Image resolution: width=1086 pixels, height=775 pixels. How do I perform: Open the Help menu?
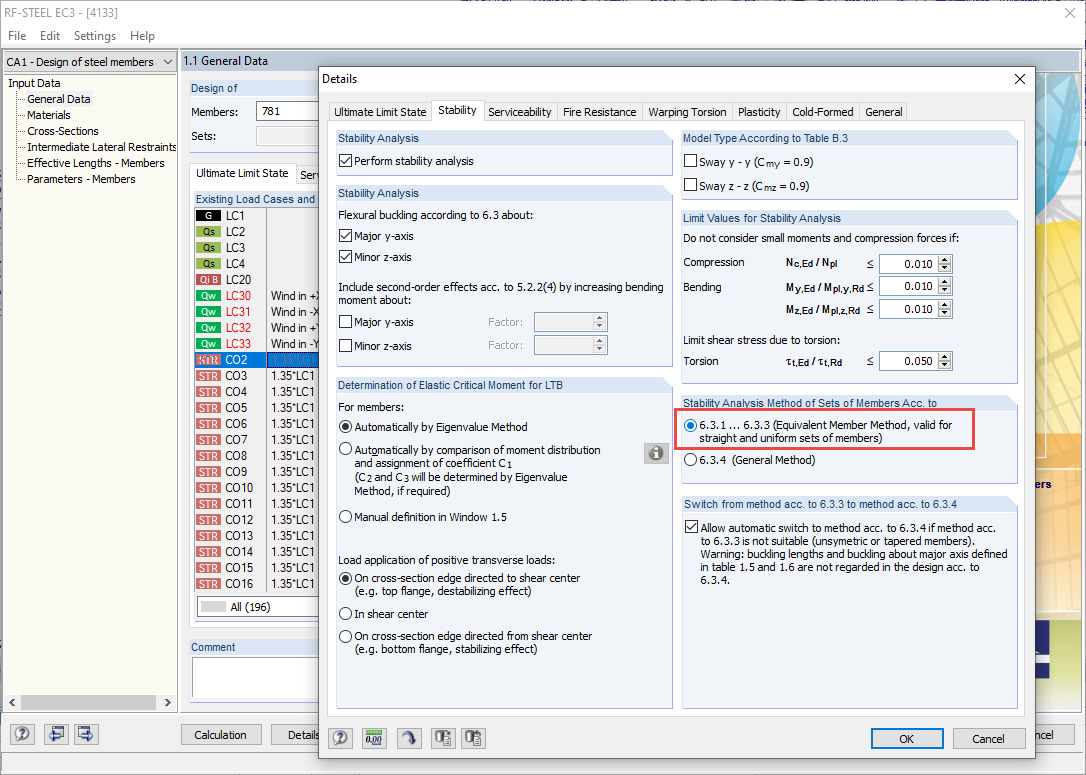pos(143,36)
